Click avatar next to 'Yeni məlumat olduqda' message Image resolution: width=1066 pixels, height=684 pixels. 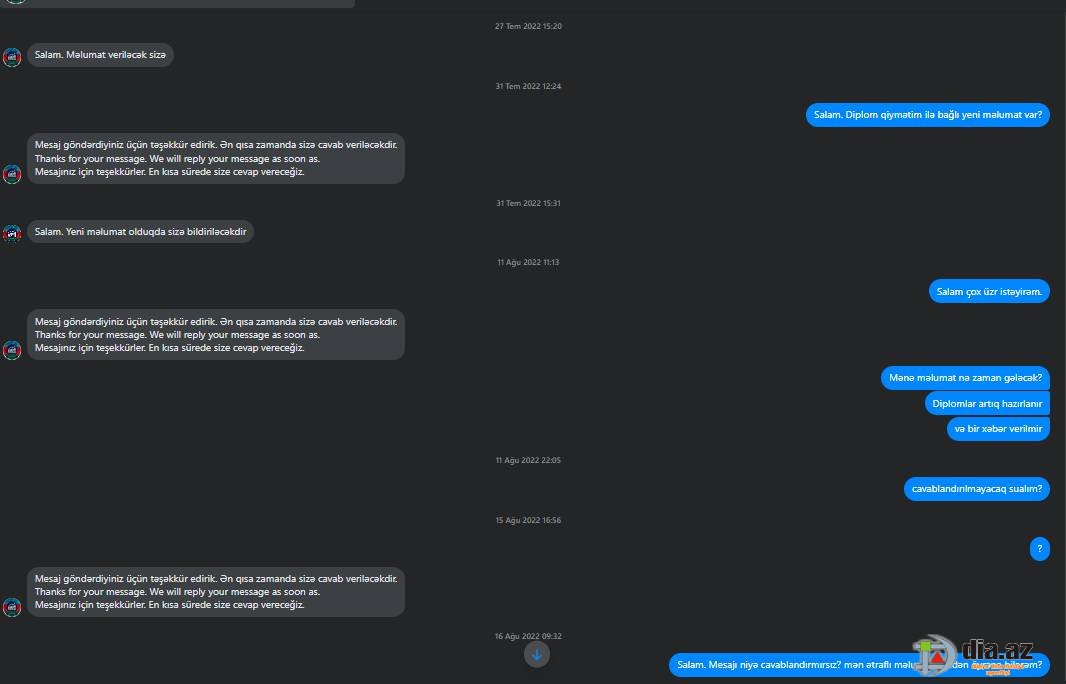tap(12, 234)
